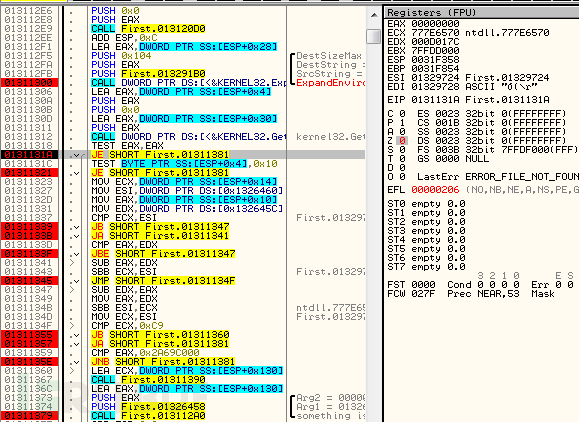
Task: Select the breakpoint address 0131135E
Action: [x=29, y=362]
